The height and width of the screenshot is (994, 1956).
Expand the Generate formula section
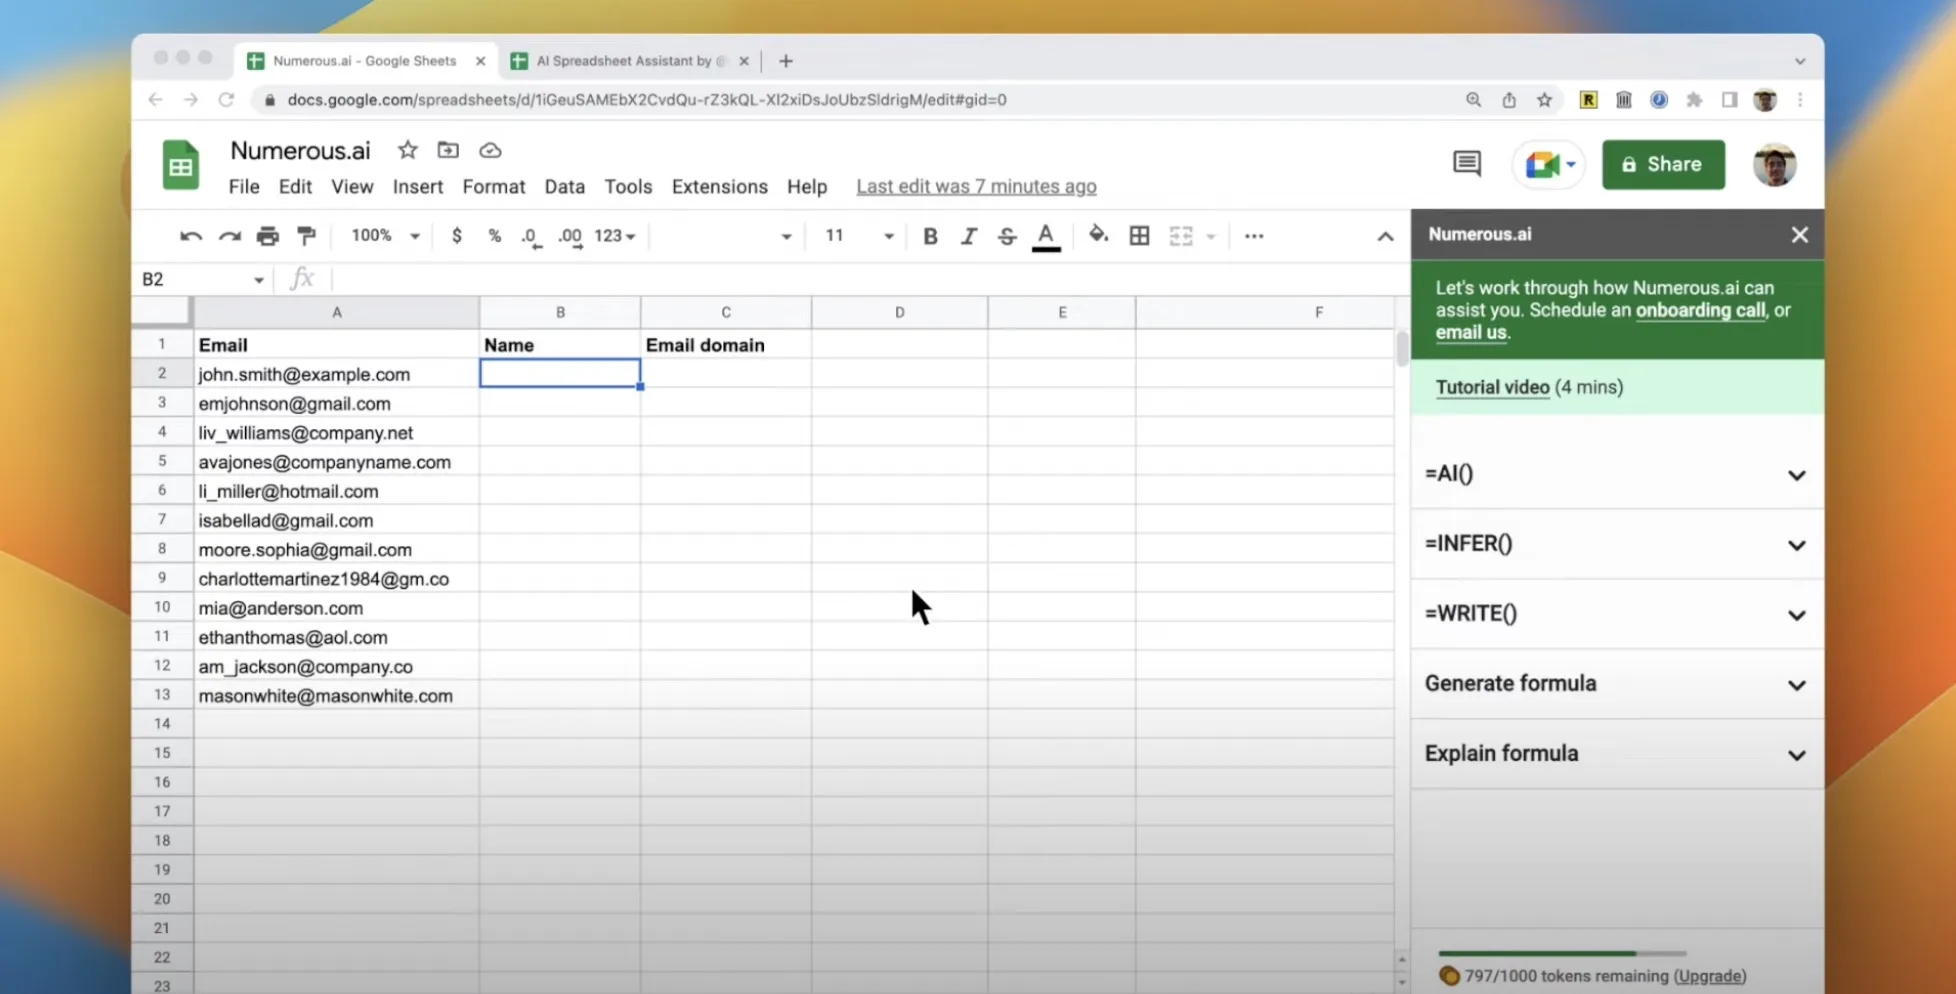pyautogui.click(x=1617, y=684)
